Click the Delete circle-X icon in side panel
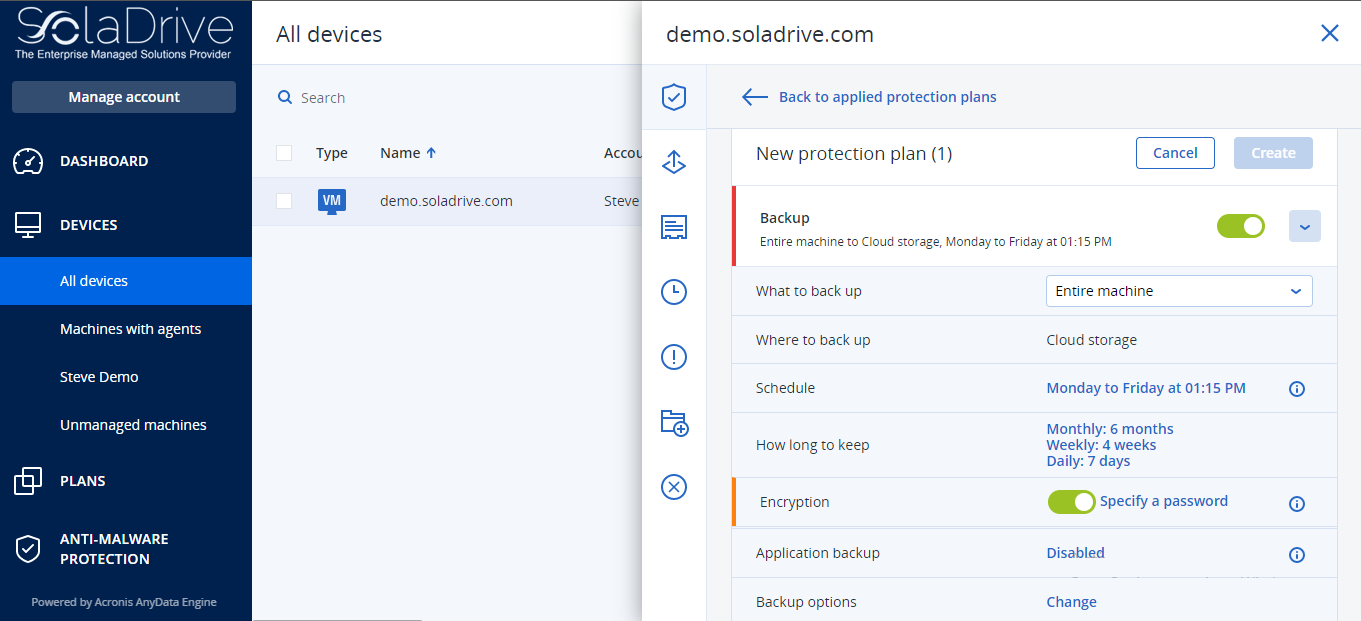The height and width of the screenshot is (621, 1361). [674, 487]
